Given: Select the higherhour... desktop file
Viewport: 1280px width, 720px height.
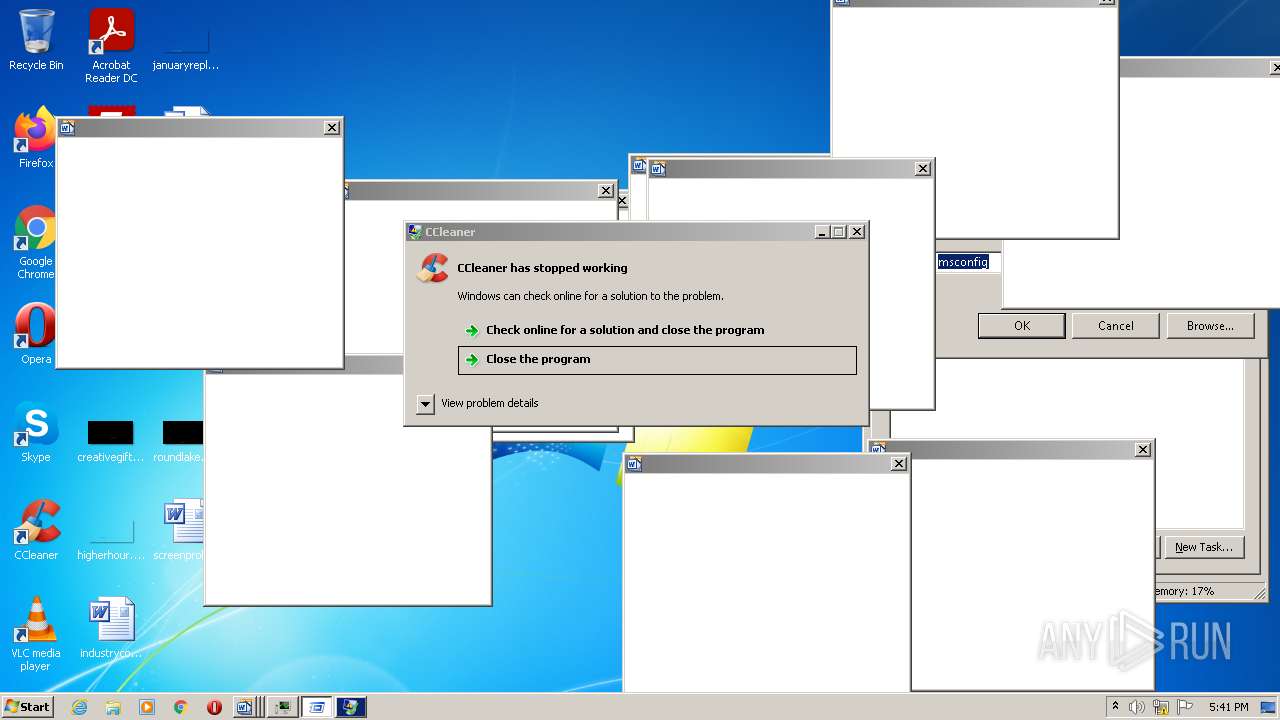Looking at the screenshot, I should (111, 538).
